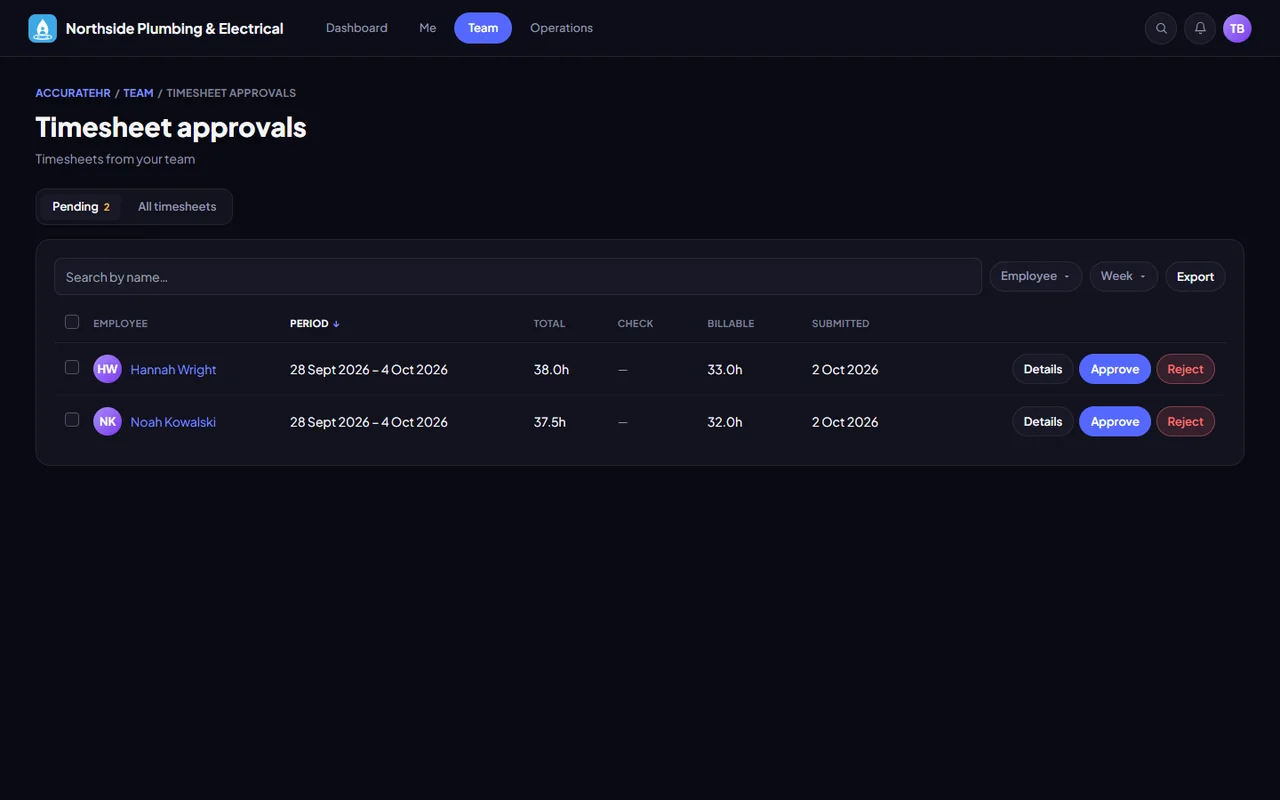
Task: Open Hannah Wright's profile link
Action: click(173, 370)
